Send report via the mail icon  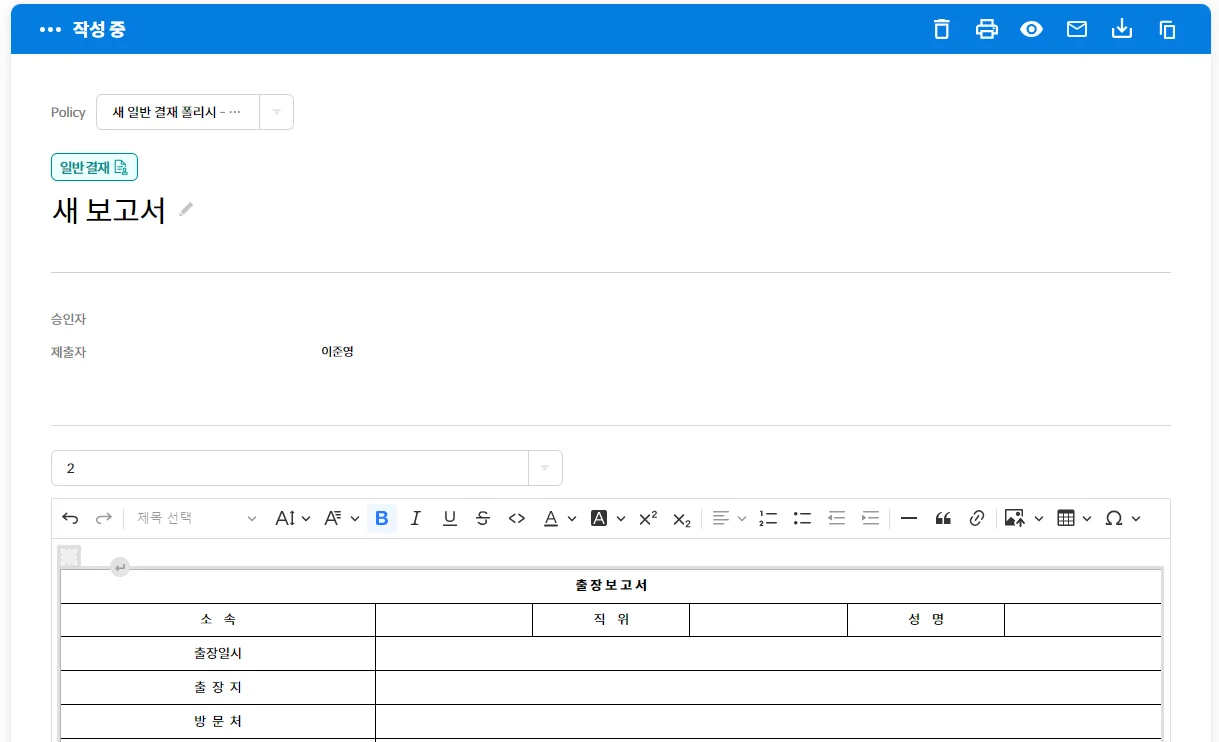[1076, 29]
